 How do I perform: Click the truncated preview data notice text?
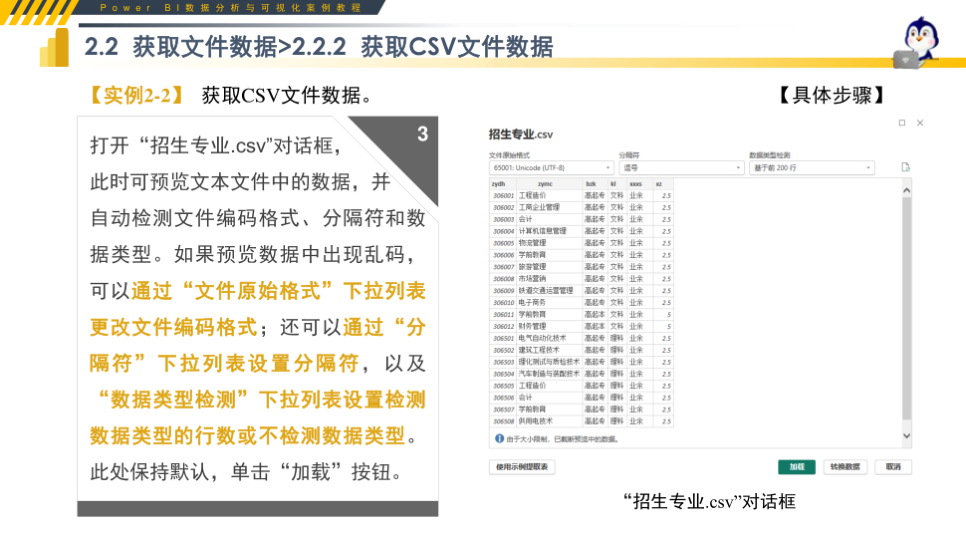click(x=562, y=439)
